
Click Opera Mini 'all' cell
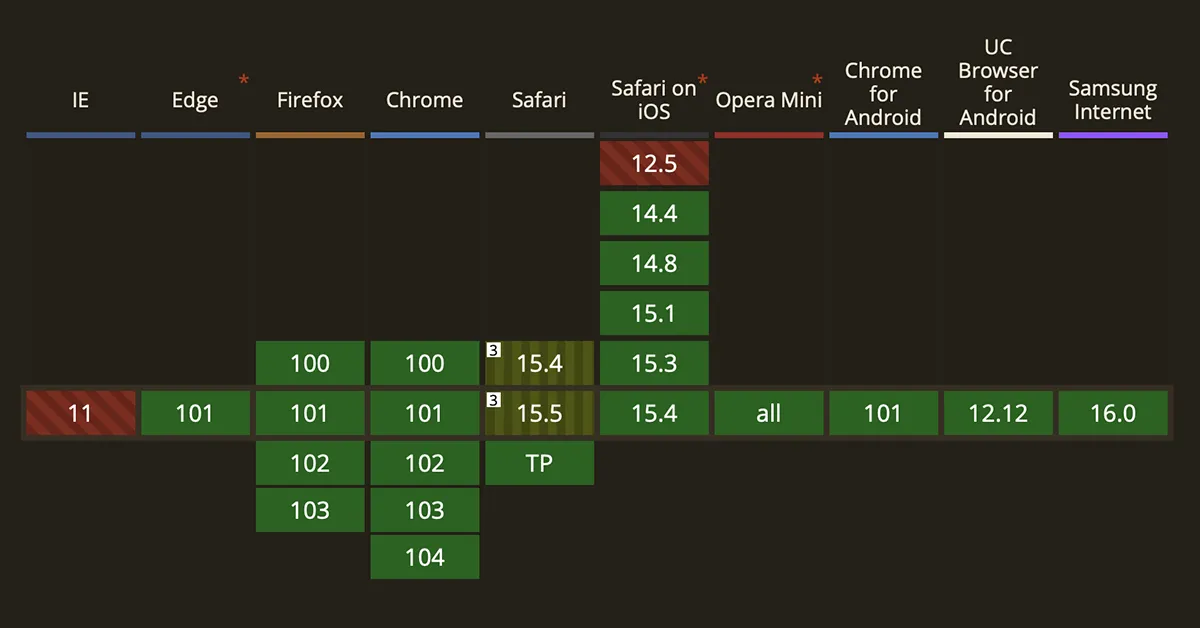point(769,413)
